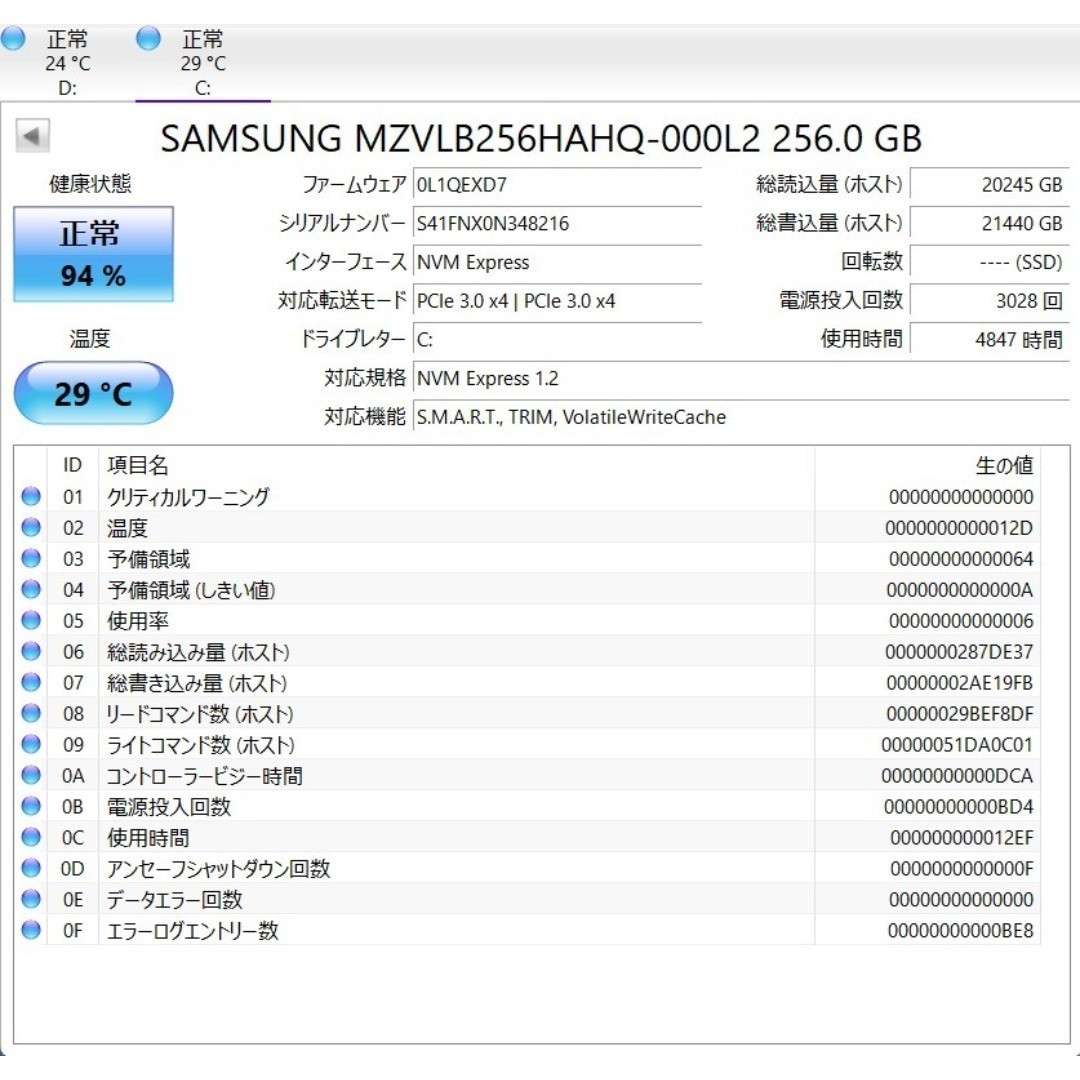Click status dot for 09 ライトコマンド数 row
The height and width of the screenshot is (1080, 1080).
(x=31, y=744)
